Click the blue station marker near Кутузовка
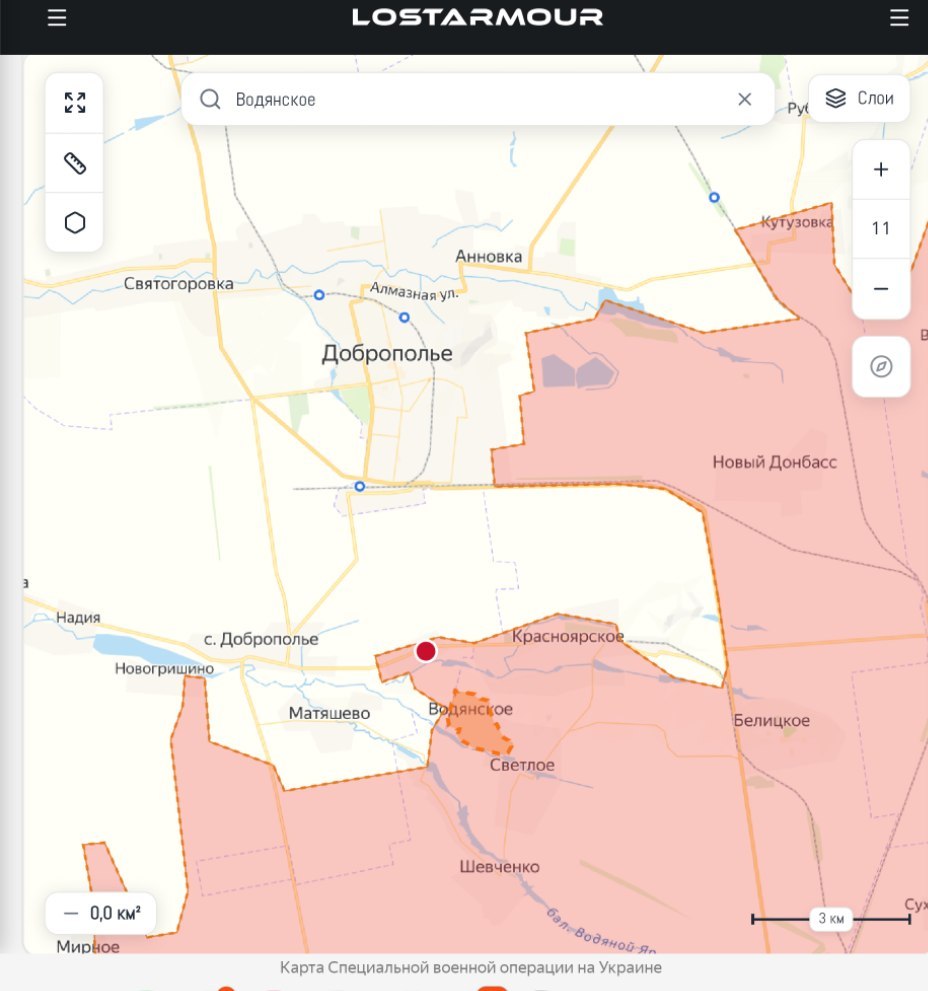This screenshot has height=991, width=928. pos(714,197)
